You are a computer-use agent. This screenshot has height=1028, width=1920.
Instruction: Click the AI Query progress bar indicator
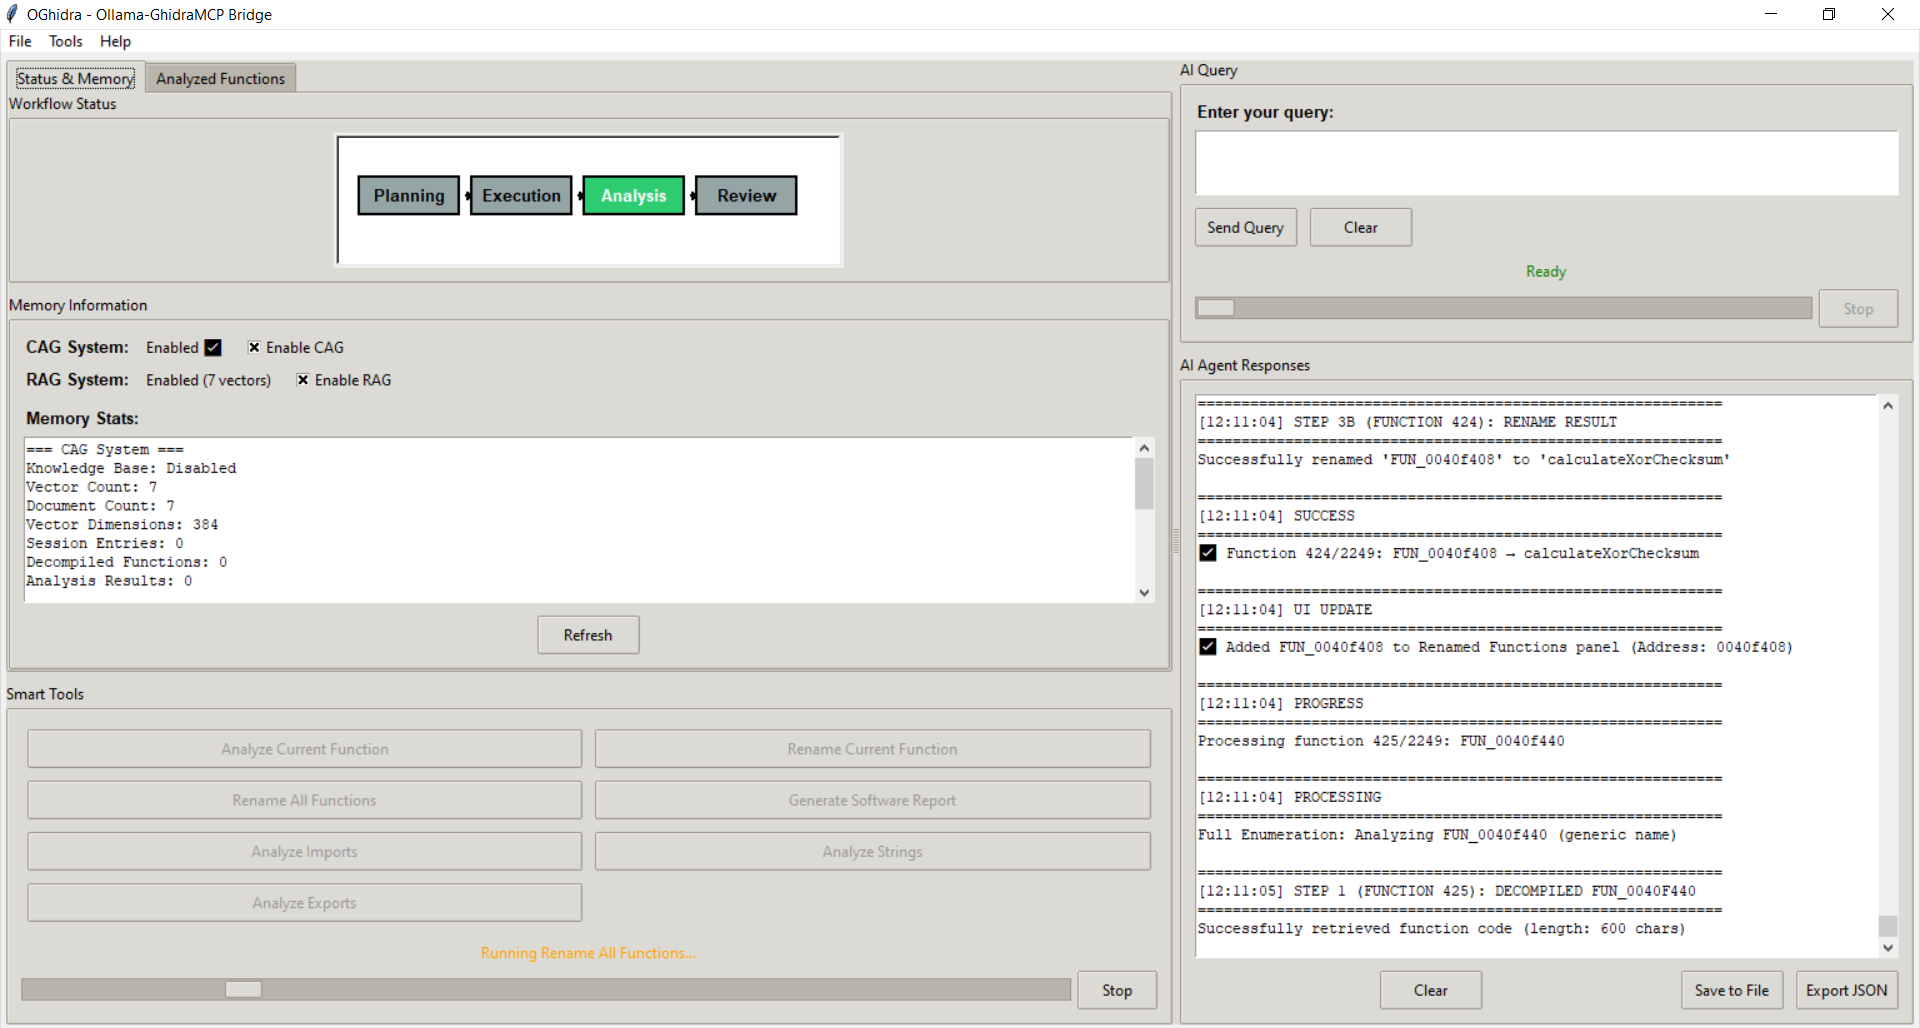pos(1216,308)
